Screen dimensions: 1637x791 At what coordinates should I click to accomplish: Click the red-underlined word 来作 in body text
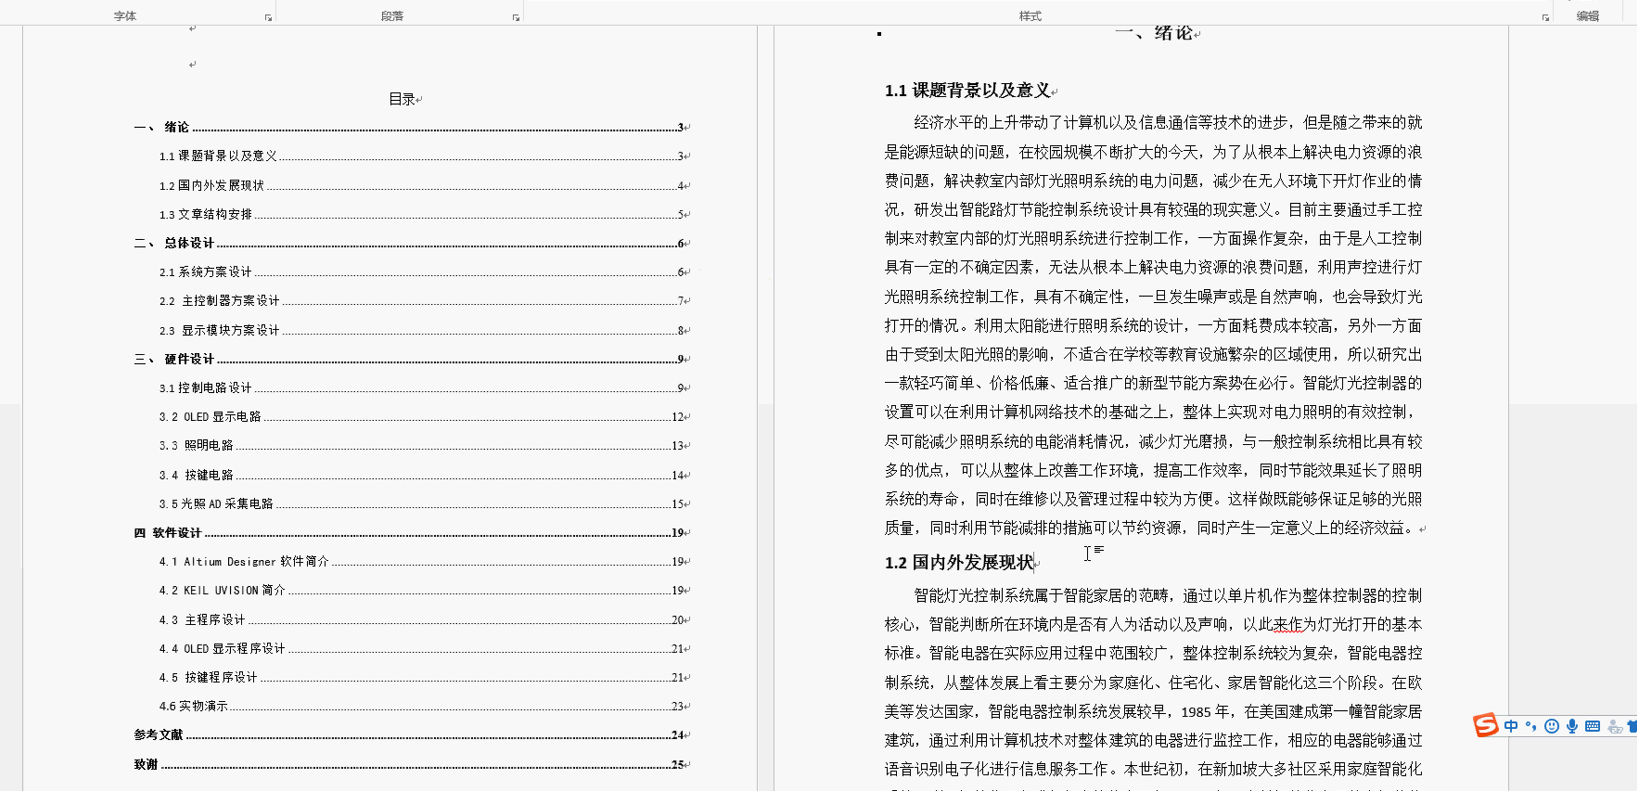coord(1287,624)
